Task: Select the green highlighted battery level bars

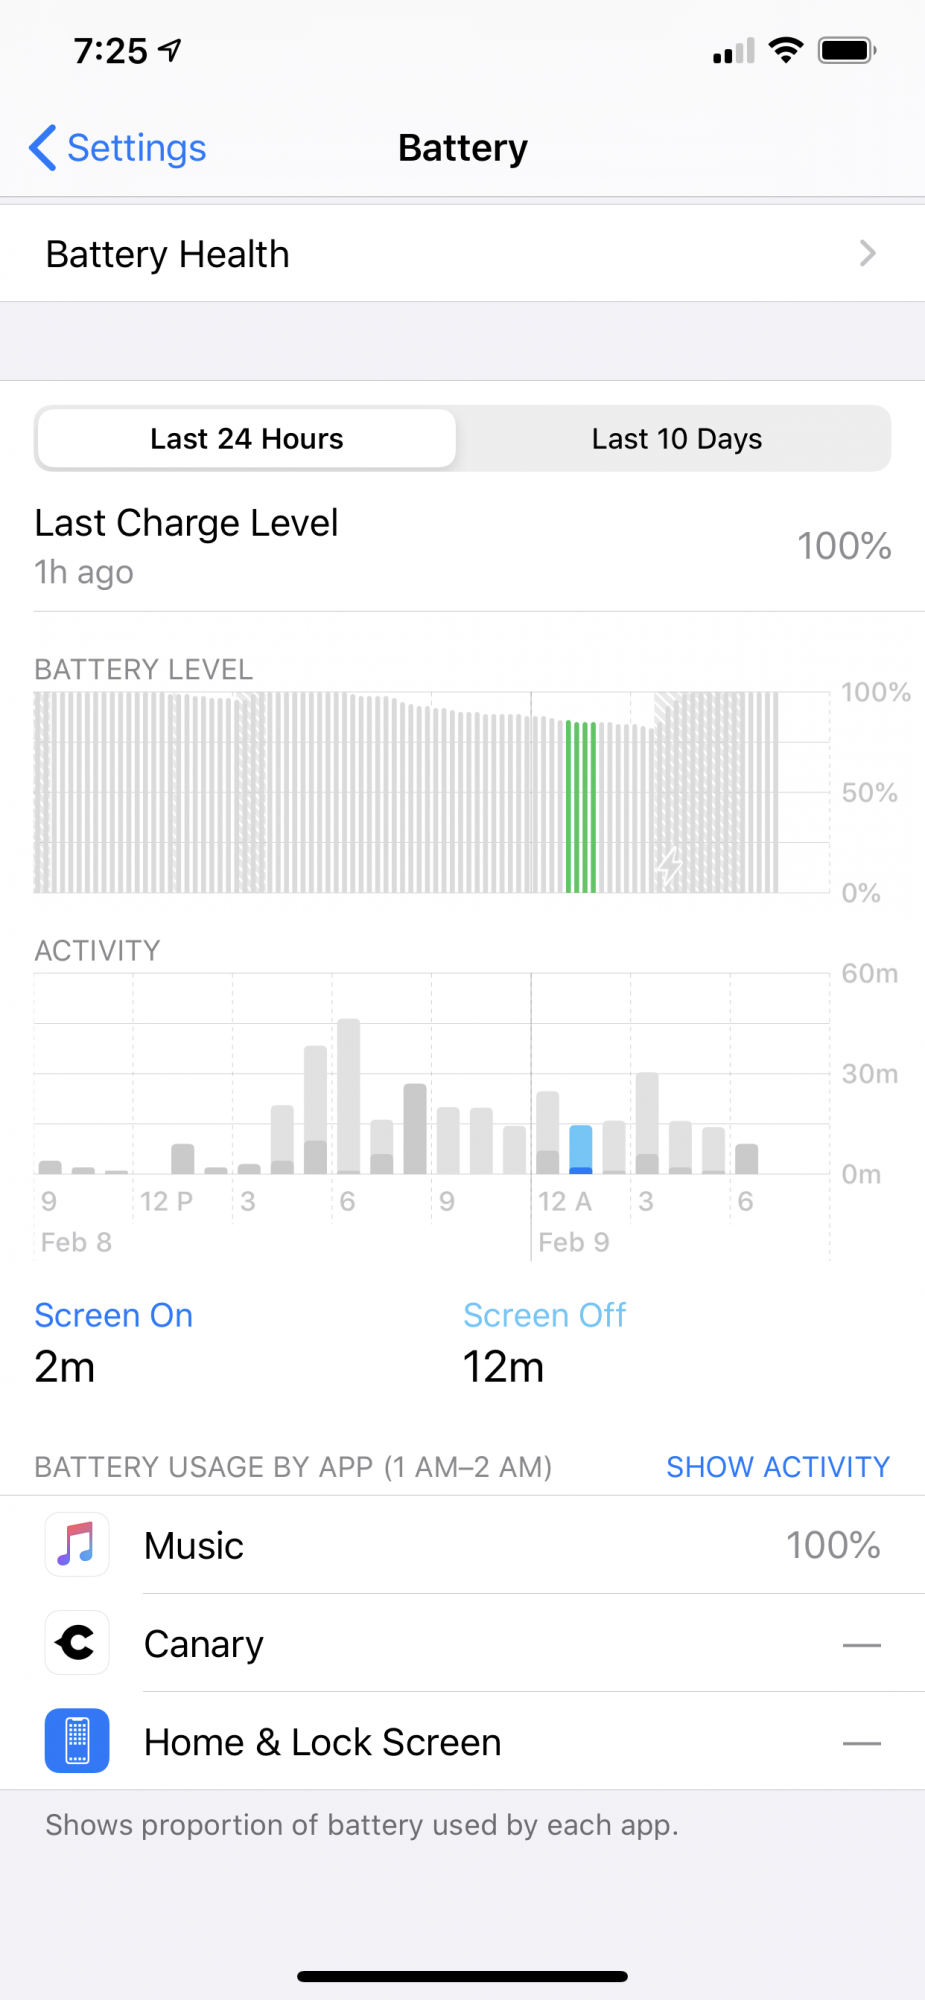Action: (x=581, y=806)
